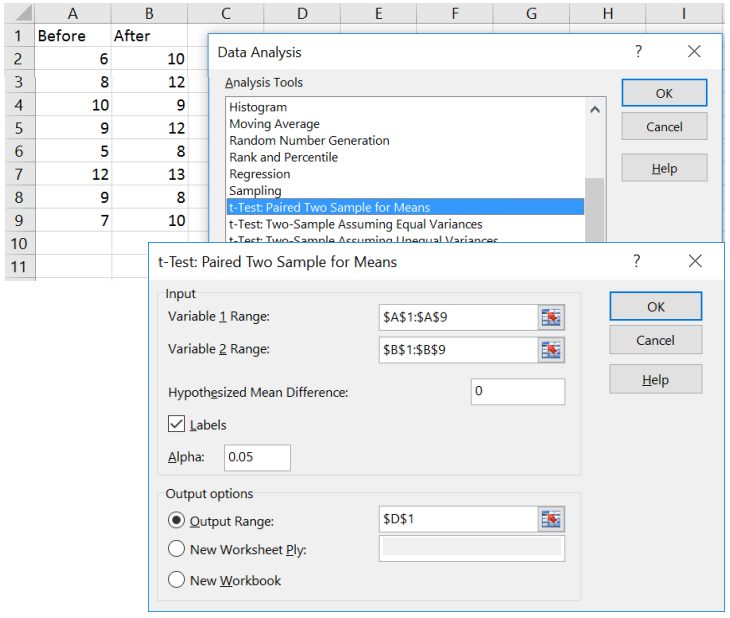Select column H header
This screenshot has height=618, width=730.
608,14
